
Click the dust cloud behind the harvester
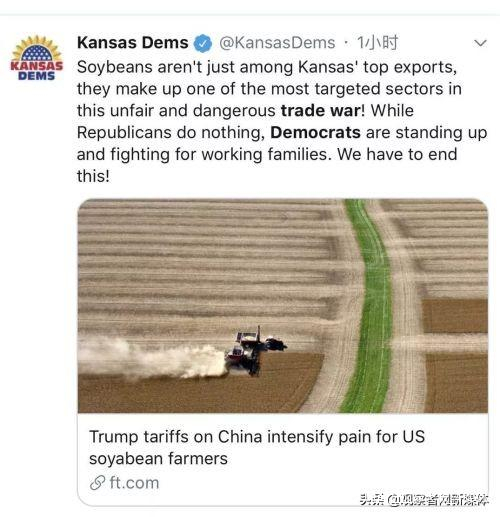(x=152, y=360)
